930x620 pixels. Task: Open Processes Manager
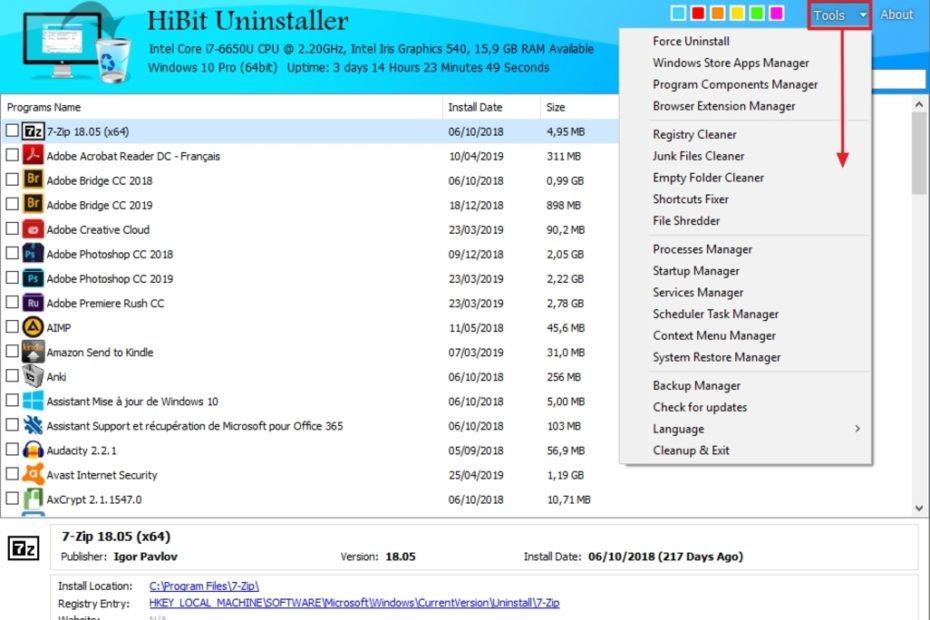point(702,249)
